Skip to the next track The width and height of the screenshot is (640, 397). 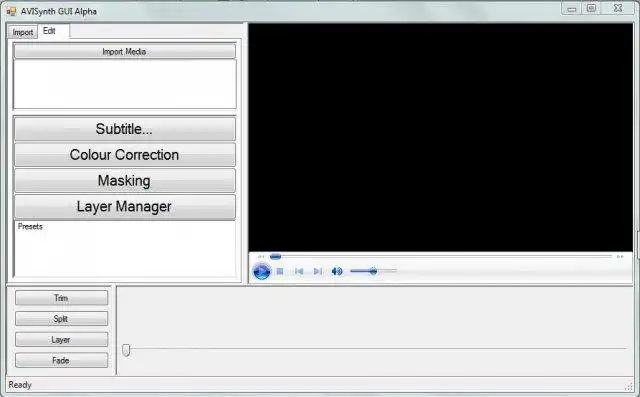318,271
